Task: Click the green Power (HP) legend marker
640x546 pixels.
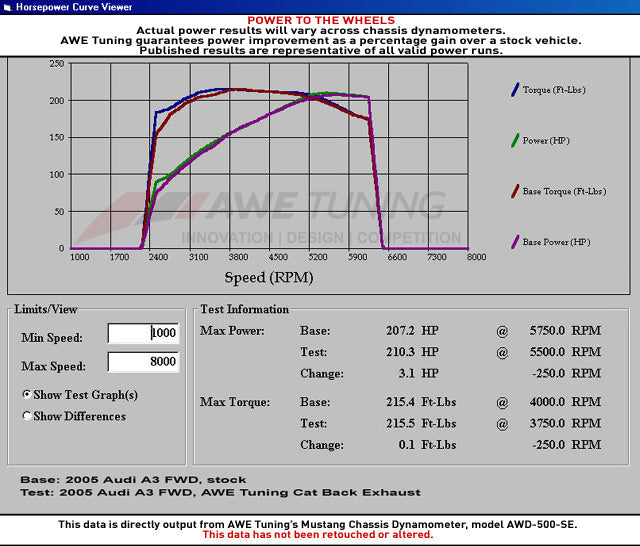Action: (514, 141)
